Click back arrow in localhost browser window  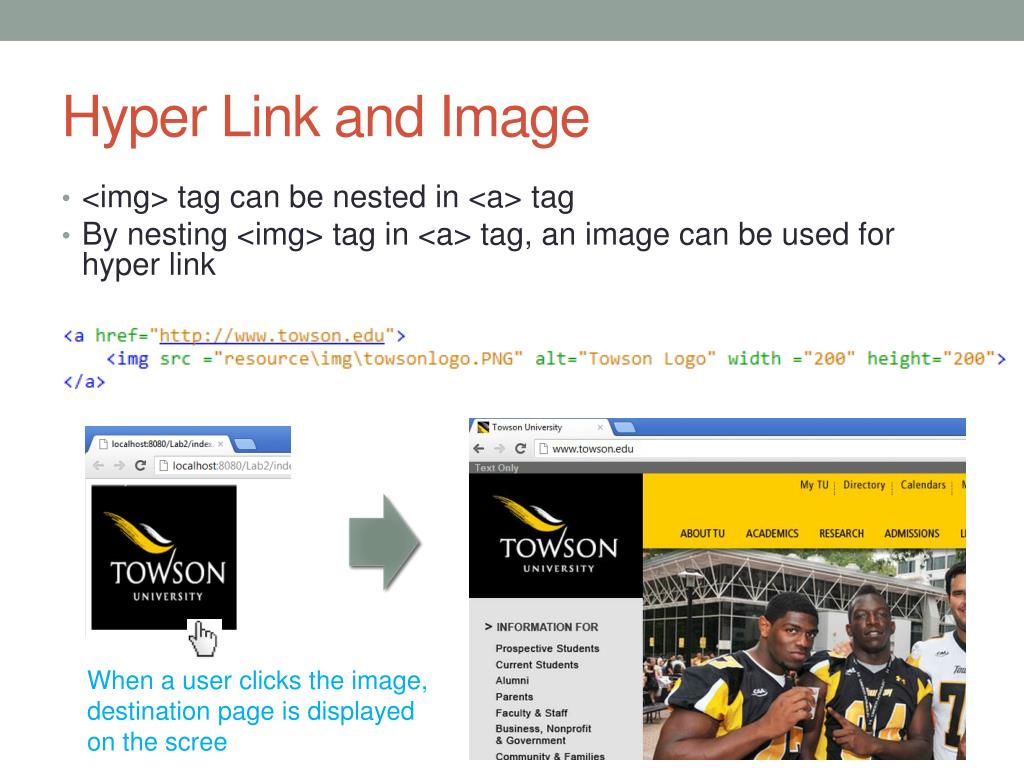point(99,466)
